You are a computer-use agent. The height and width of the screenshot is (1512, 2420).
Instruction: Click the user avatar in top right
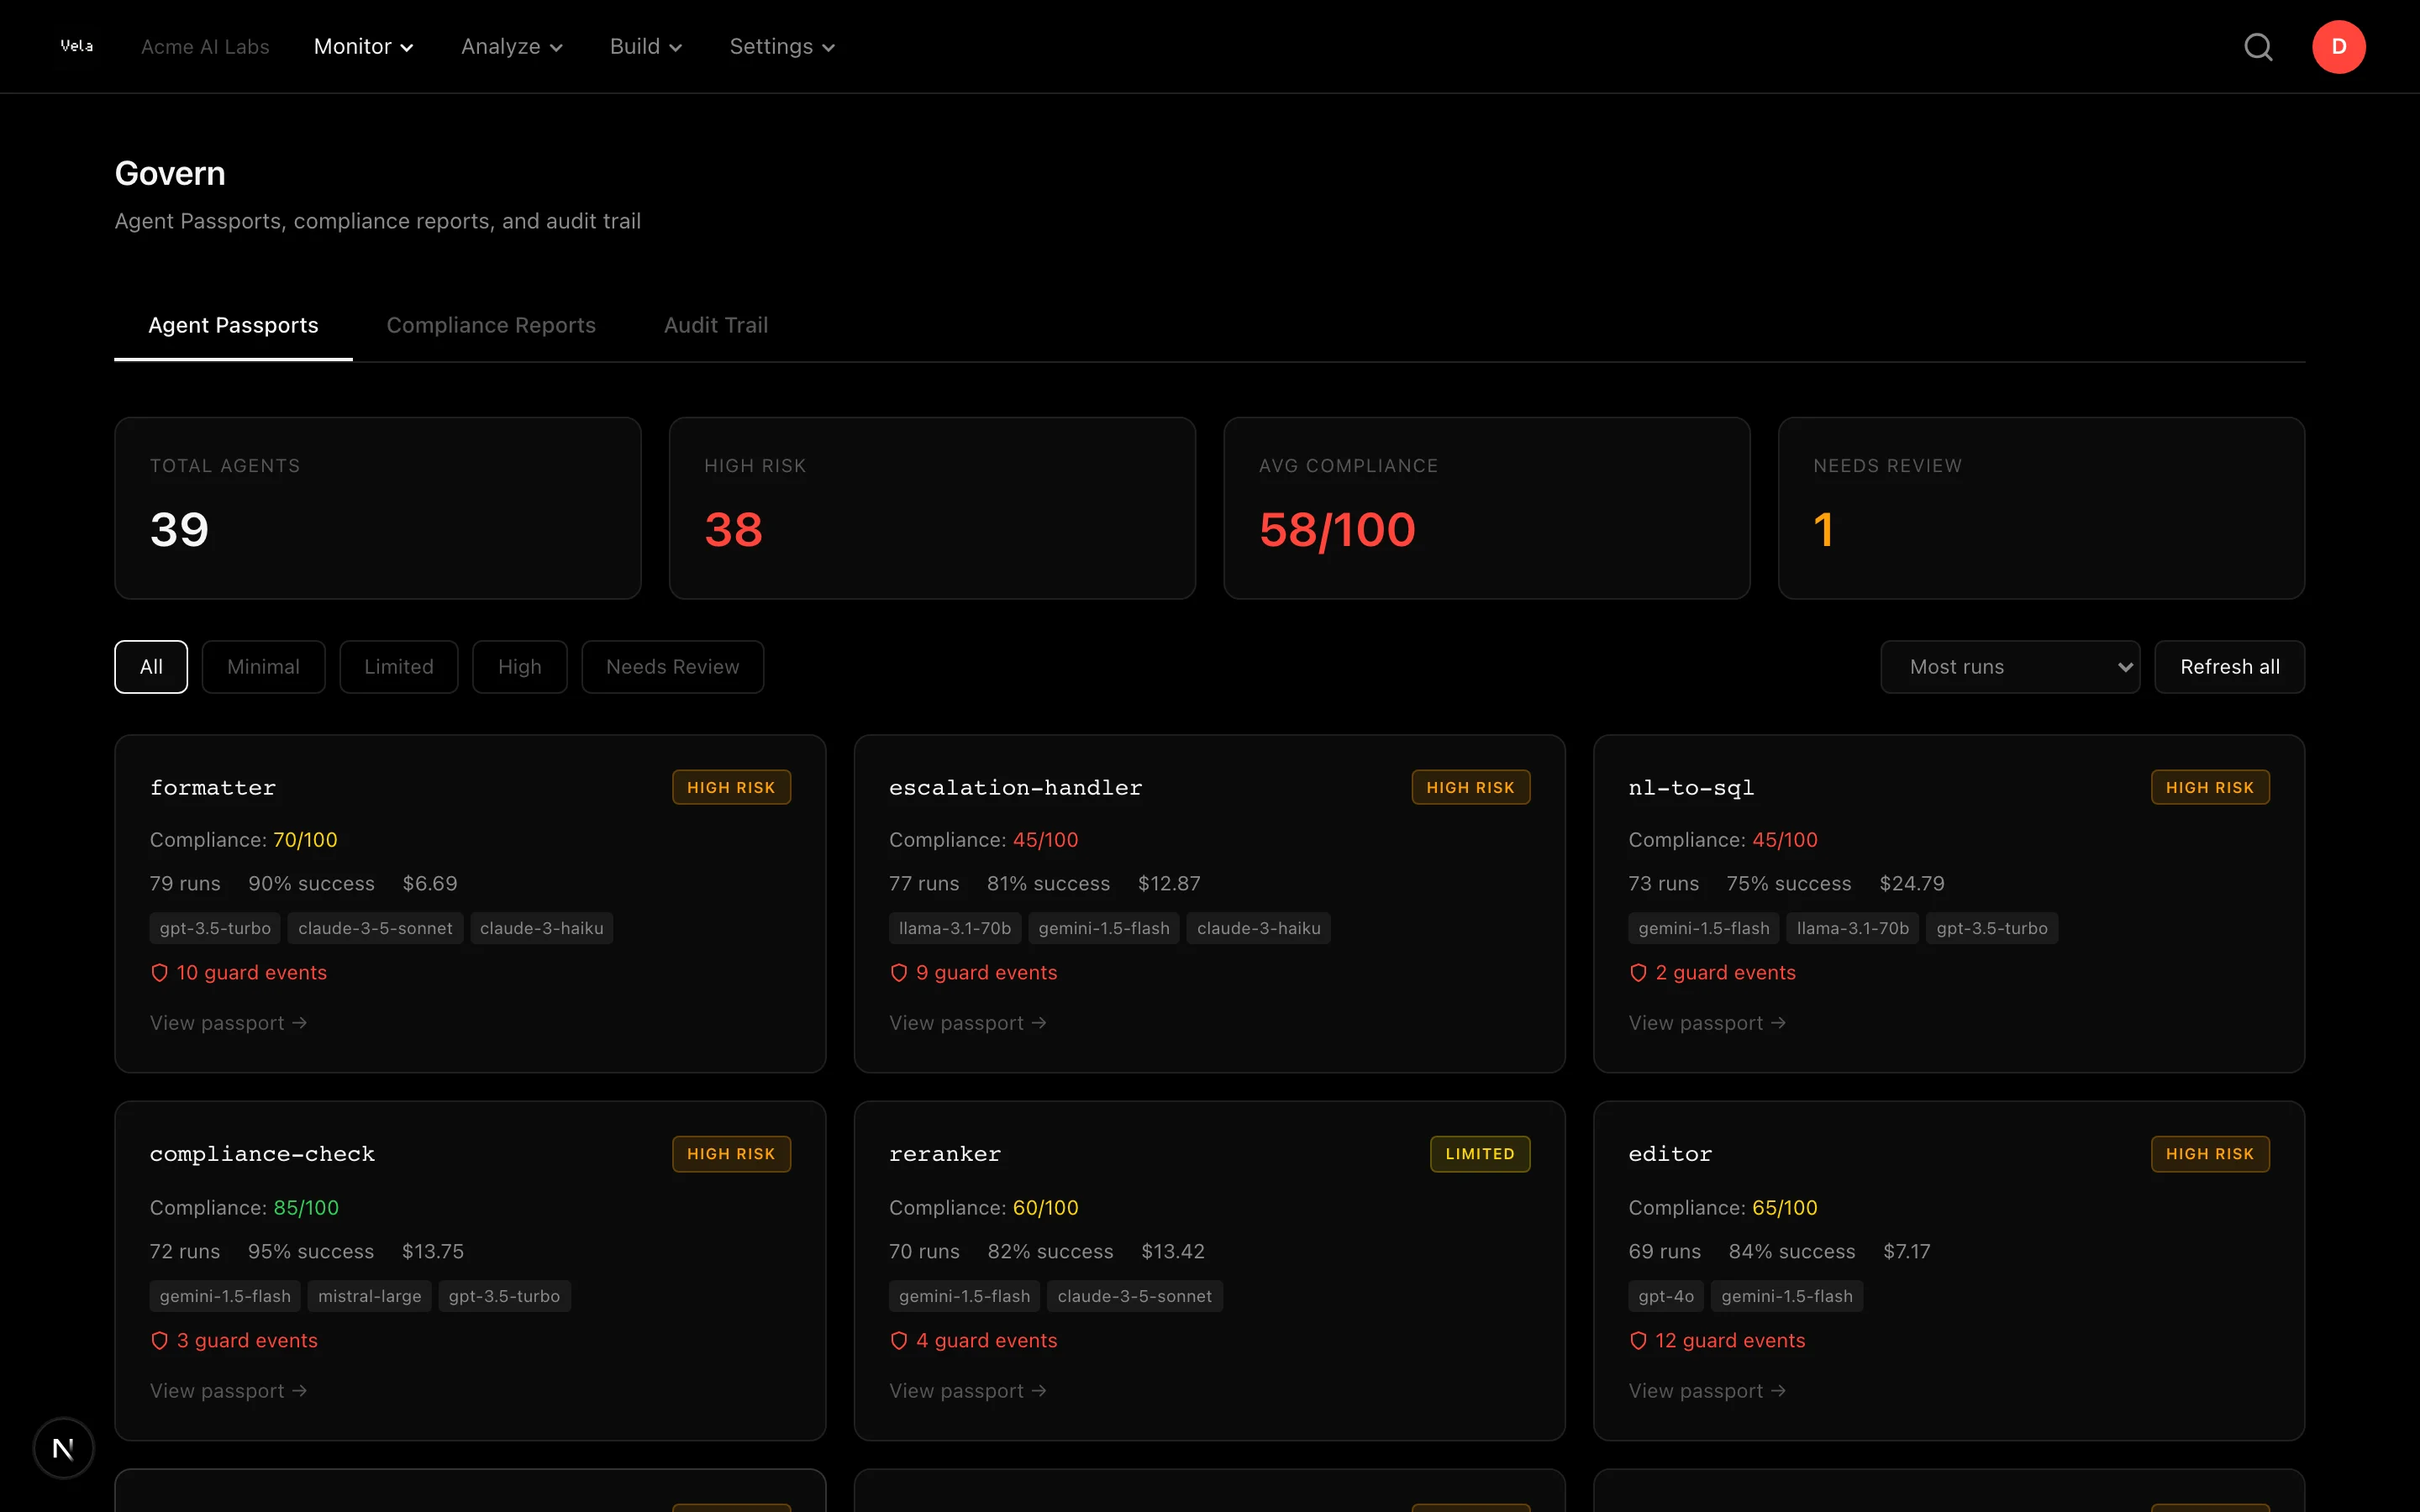click(2339, 46)
